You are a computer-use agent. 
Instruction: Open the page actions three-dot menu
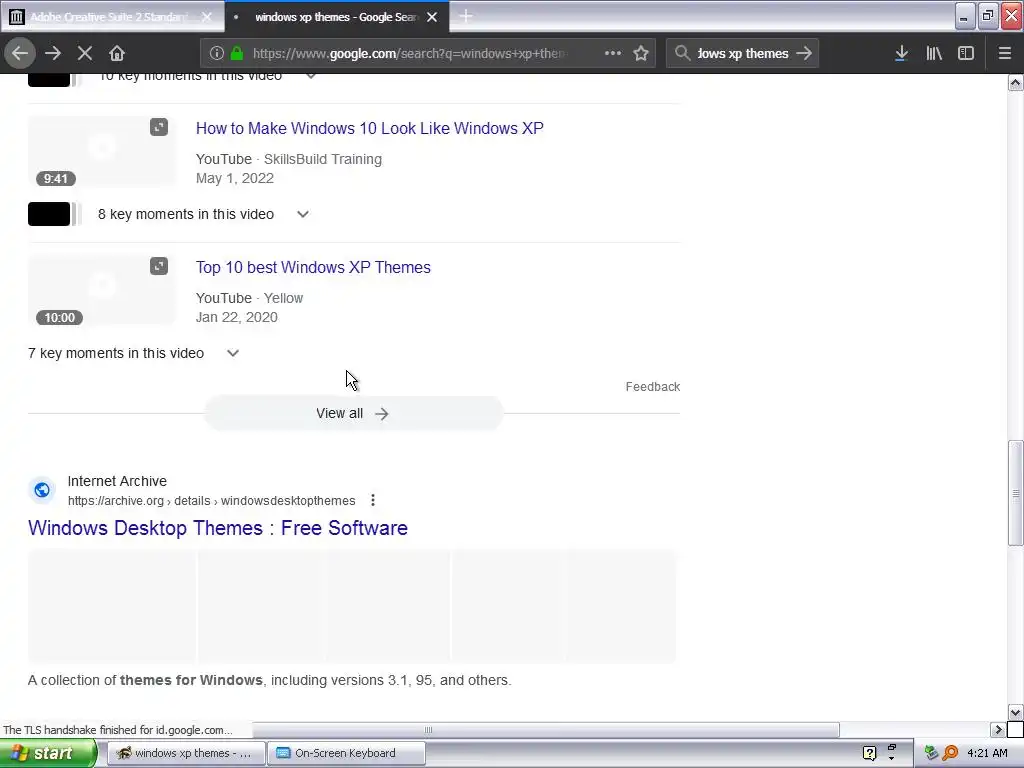pyautogui.click(x=613, y=53)
